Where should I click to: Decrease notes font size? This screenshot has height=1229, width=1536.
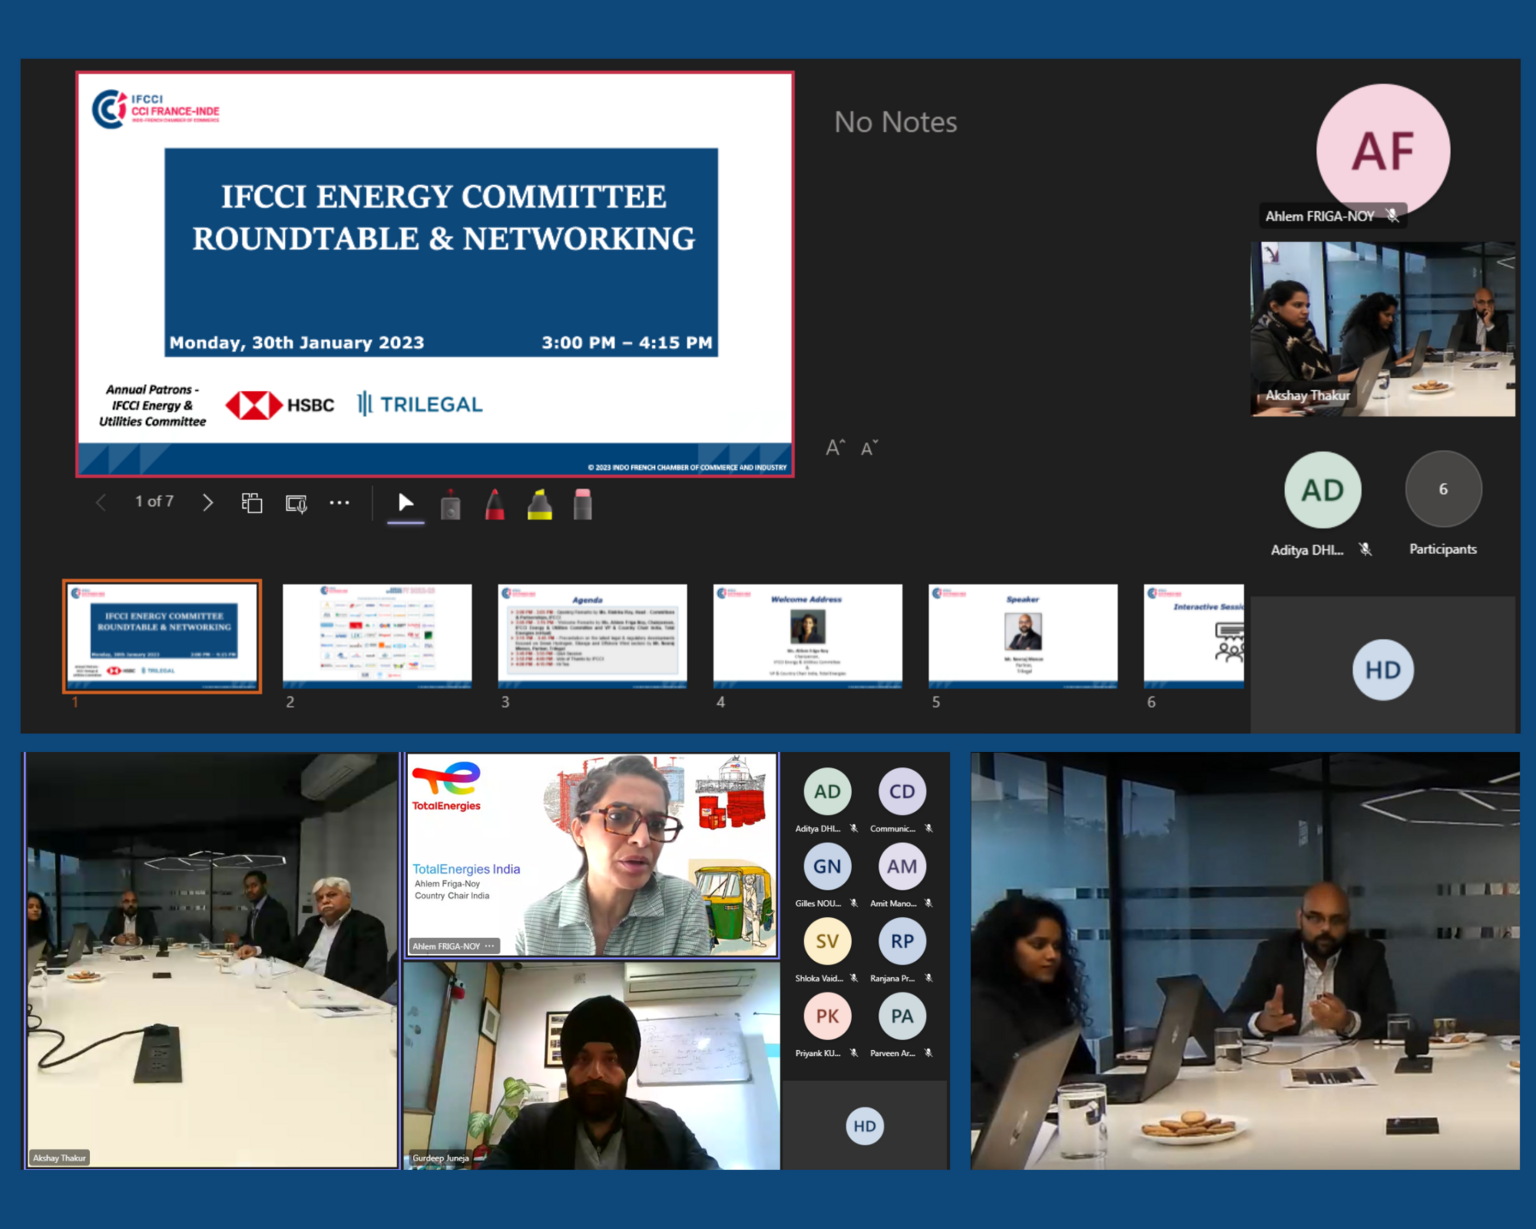869,448
